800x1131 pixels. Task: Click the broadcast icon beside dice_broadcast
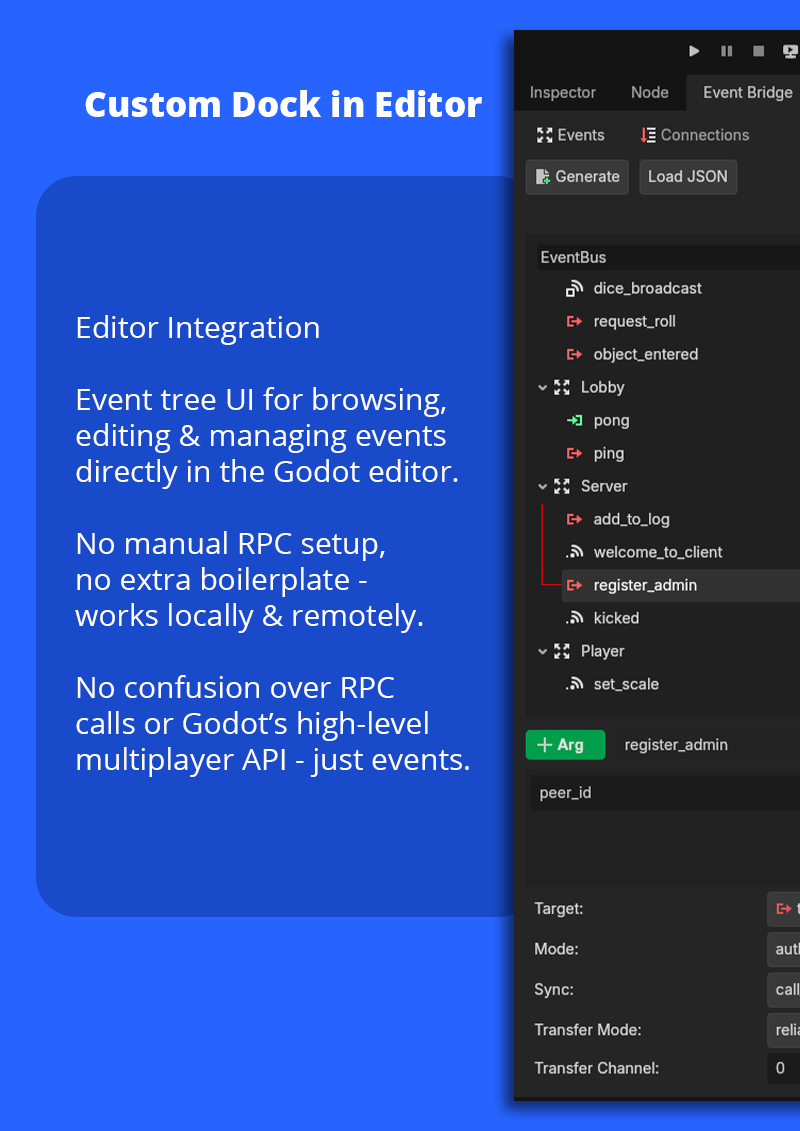(x=574, y=289)
